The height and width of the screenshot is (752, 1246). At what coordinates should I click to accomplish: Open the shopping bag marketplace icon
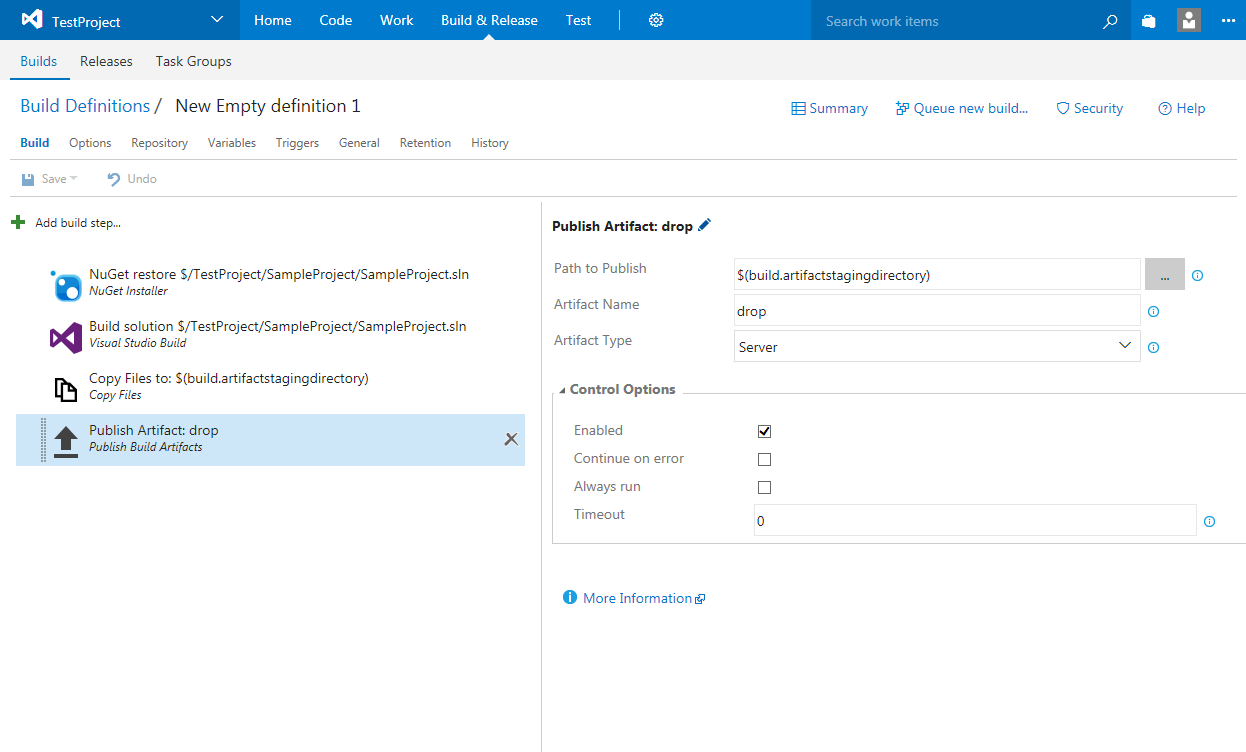coord(1149,21)
